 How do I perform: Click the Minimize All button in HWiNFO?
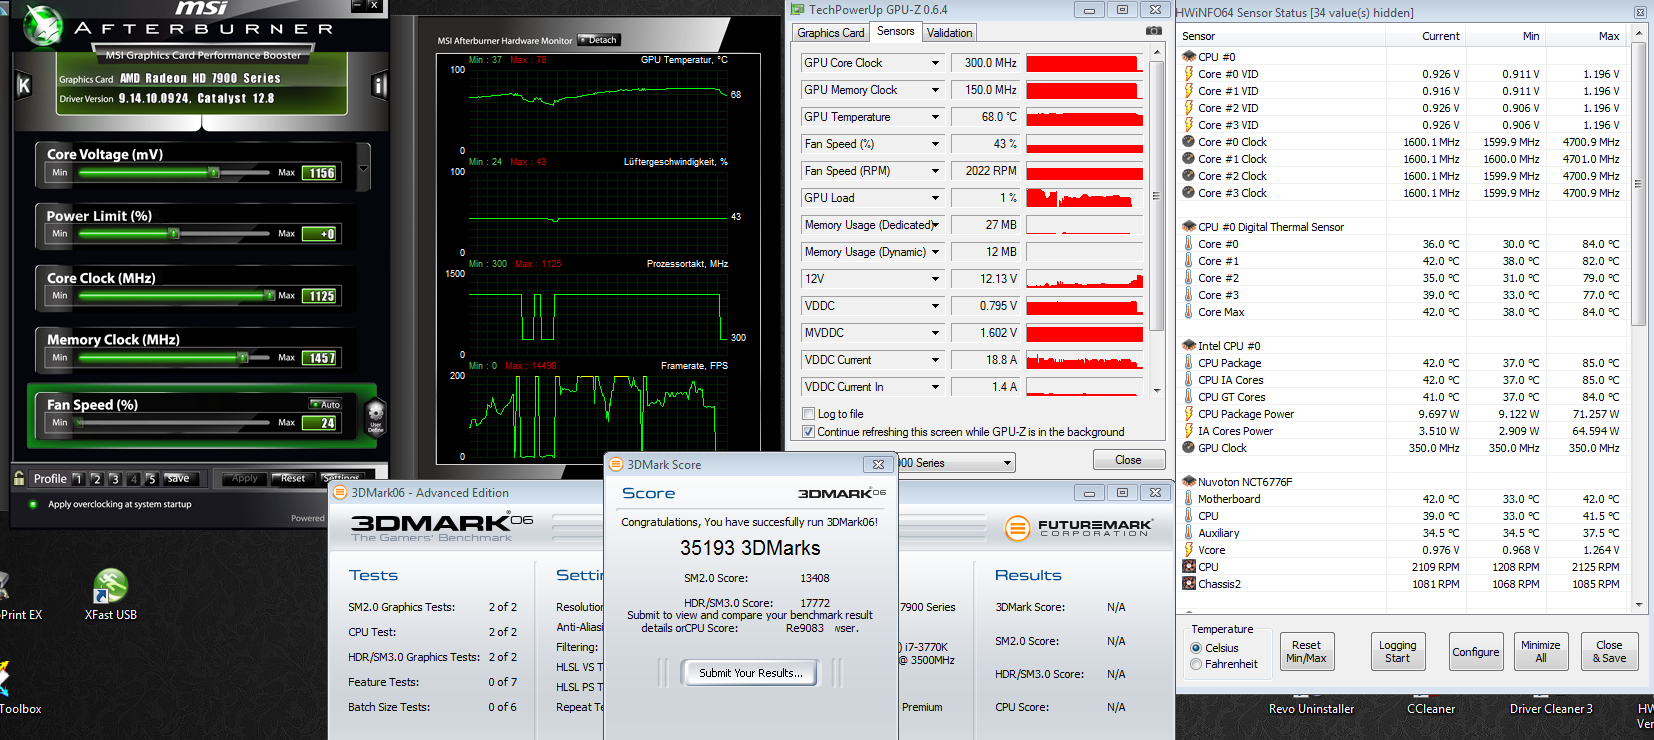pos(1541,652)
